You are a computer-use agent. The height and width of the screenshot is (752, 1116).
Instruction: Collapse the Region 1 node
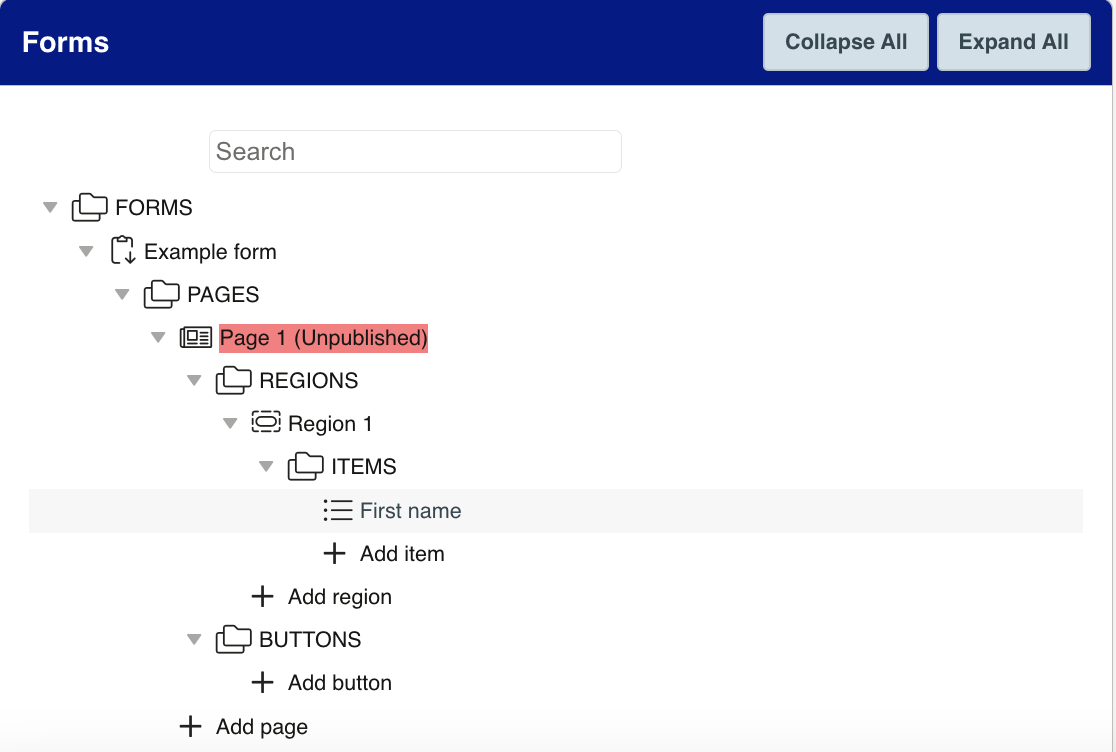pyautogui.click(x=230, y=423)
